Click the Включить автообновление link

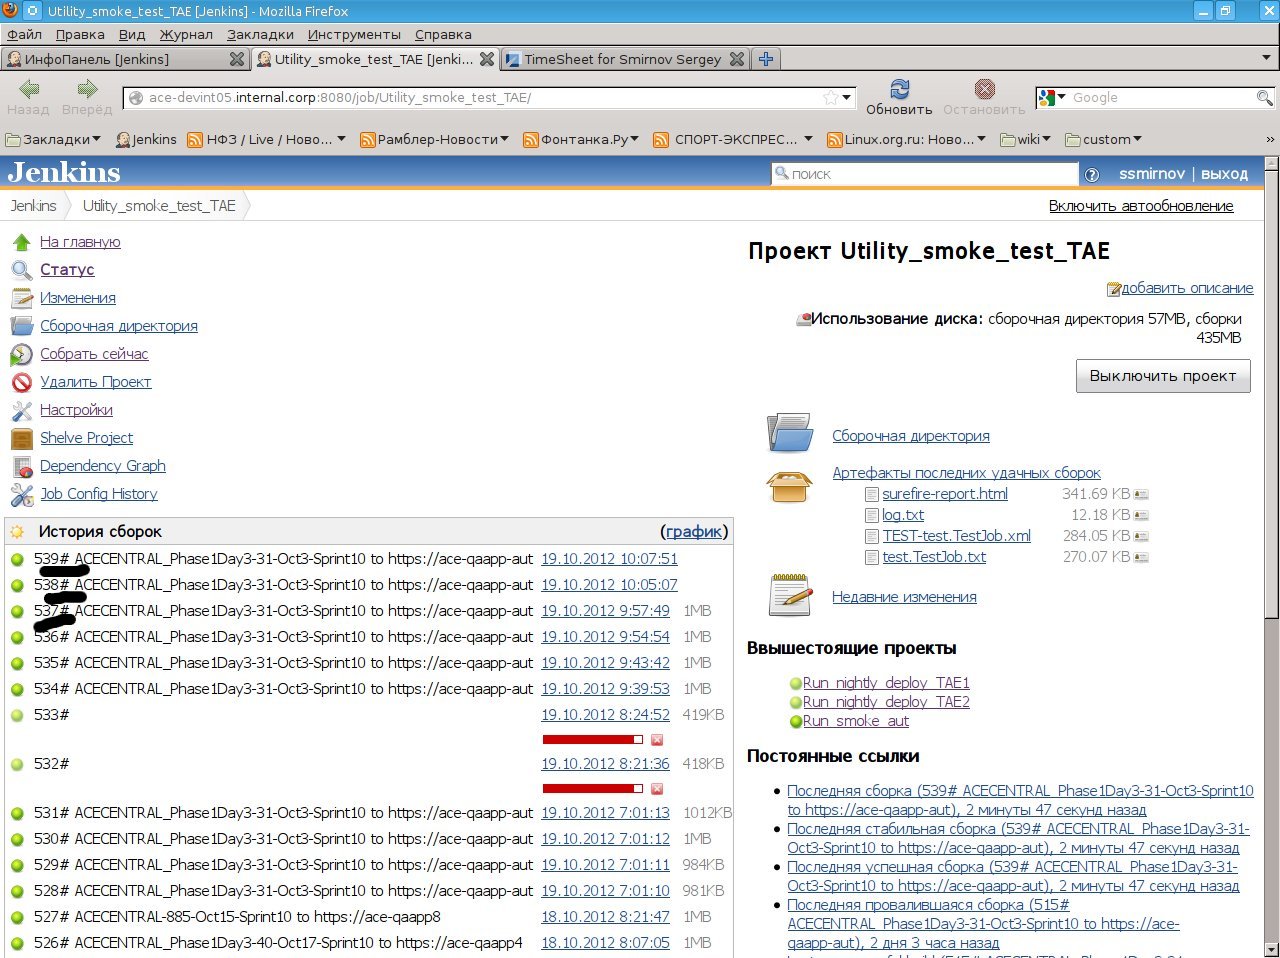[x=1141, y=206]
